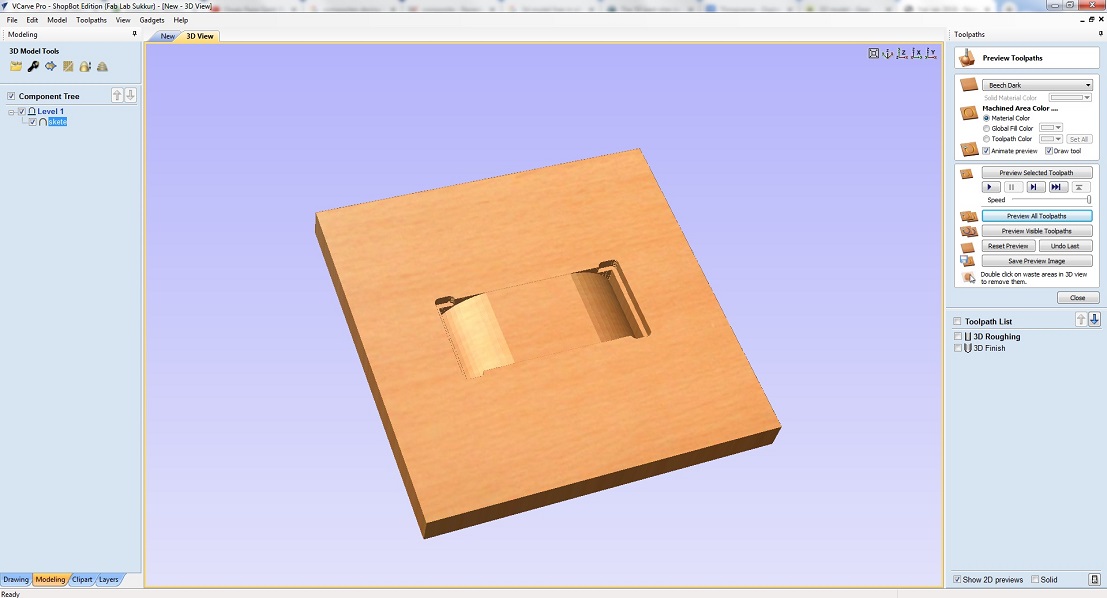This screenshot has height=598, width=1107.
Task: Enable the Solid checkbox
Action: click(1035, 580)
